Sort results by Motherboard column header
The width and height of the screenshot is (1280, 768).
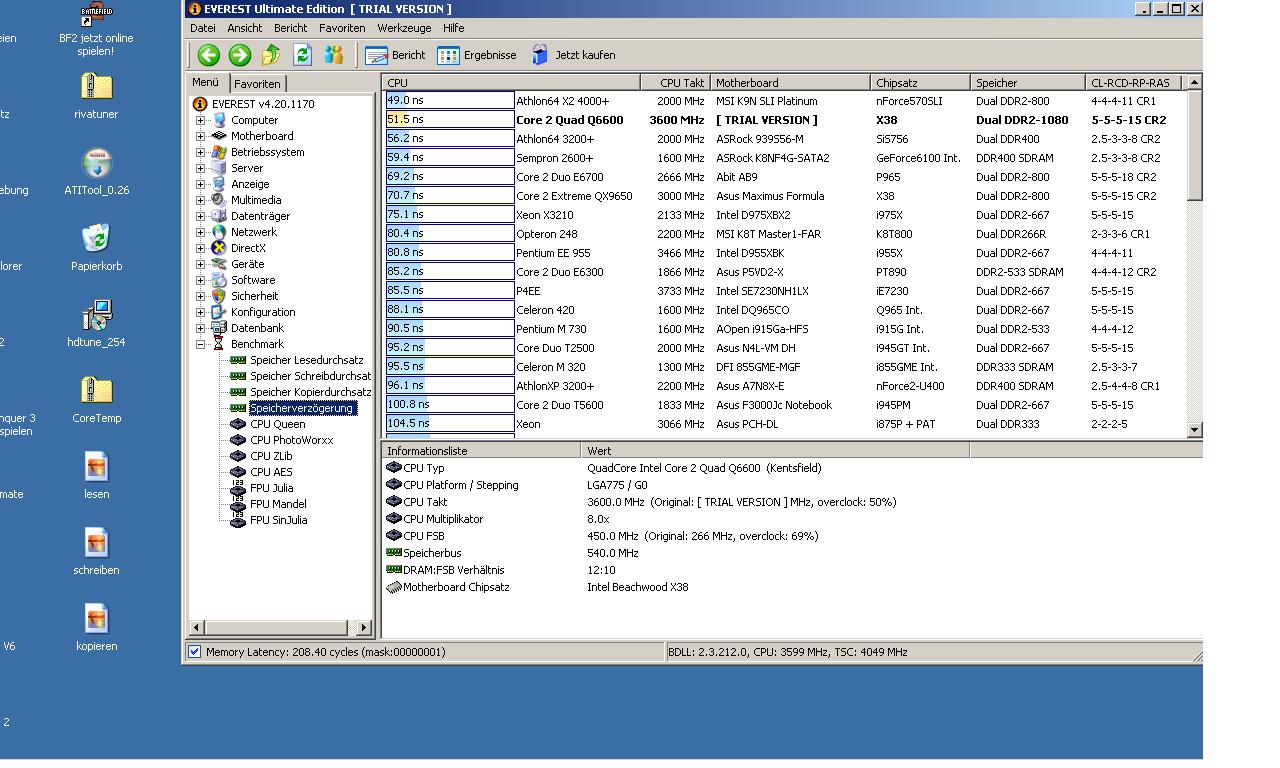pyautogui.click(x=790, y=83)
